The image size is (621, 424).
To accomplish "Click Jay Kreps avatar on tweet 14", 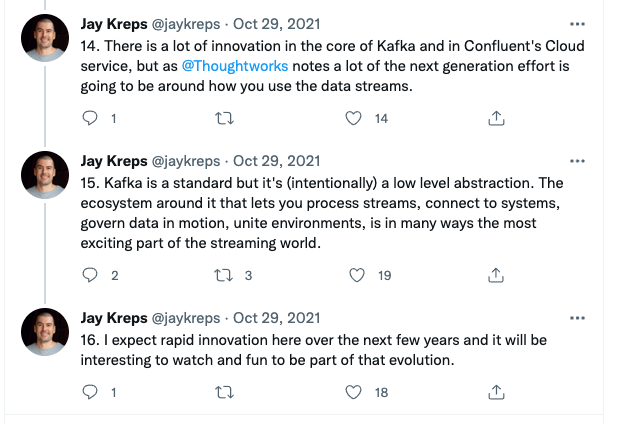I will (x=45, y=39).
